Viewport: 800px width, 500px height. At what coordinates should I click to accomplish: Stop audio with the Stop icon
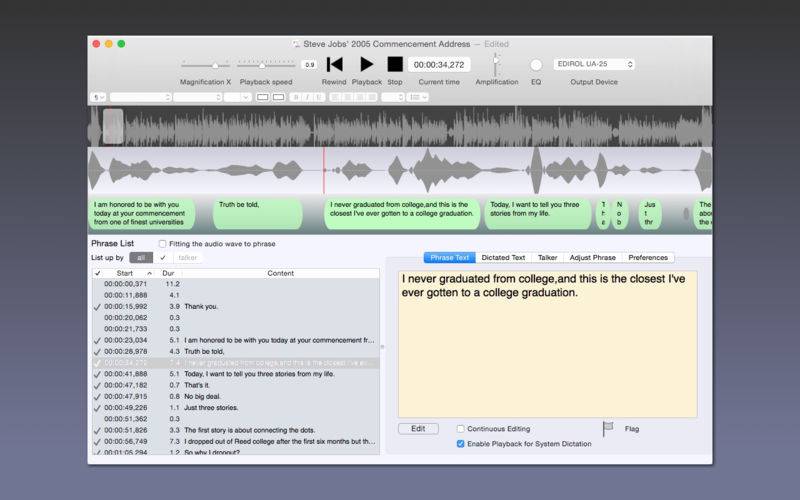395,65
